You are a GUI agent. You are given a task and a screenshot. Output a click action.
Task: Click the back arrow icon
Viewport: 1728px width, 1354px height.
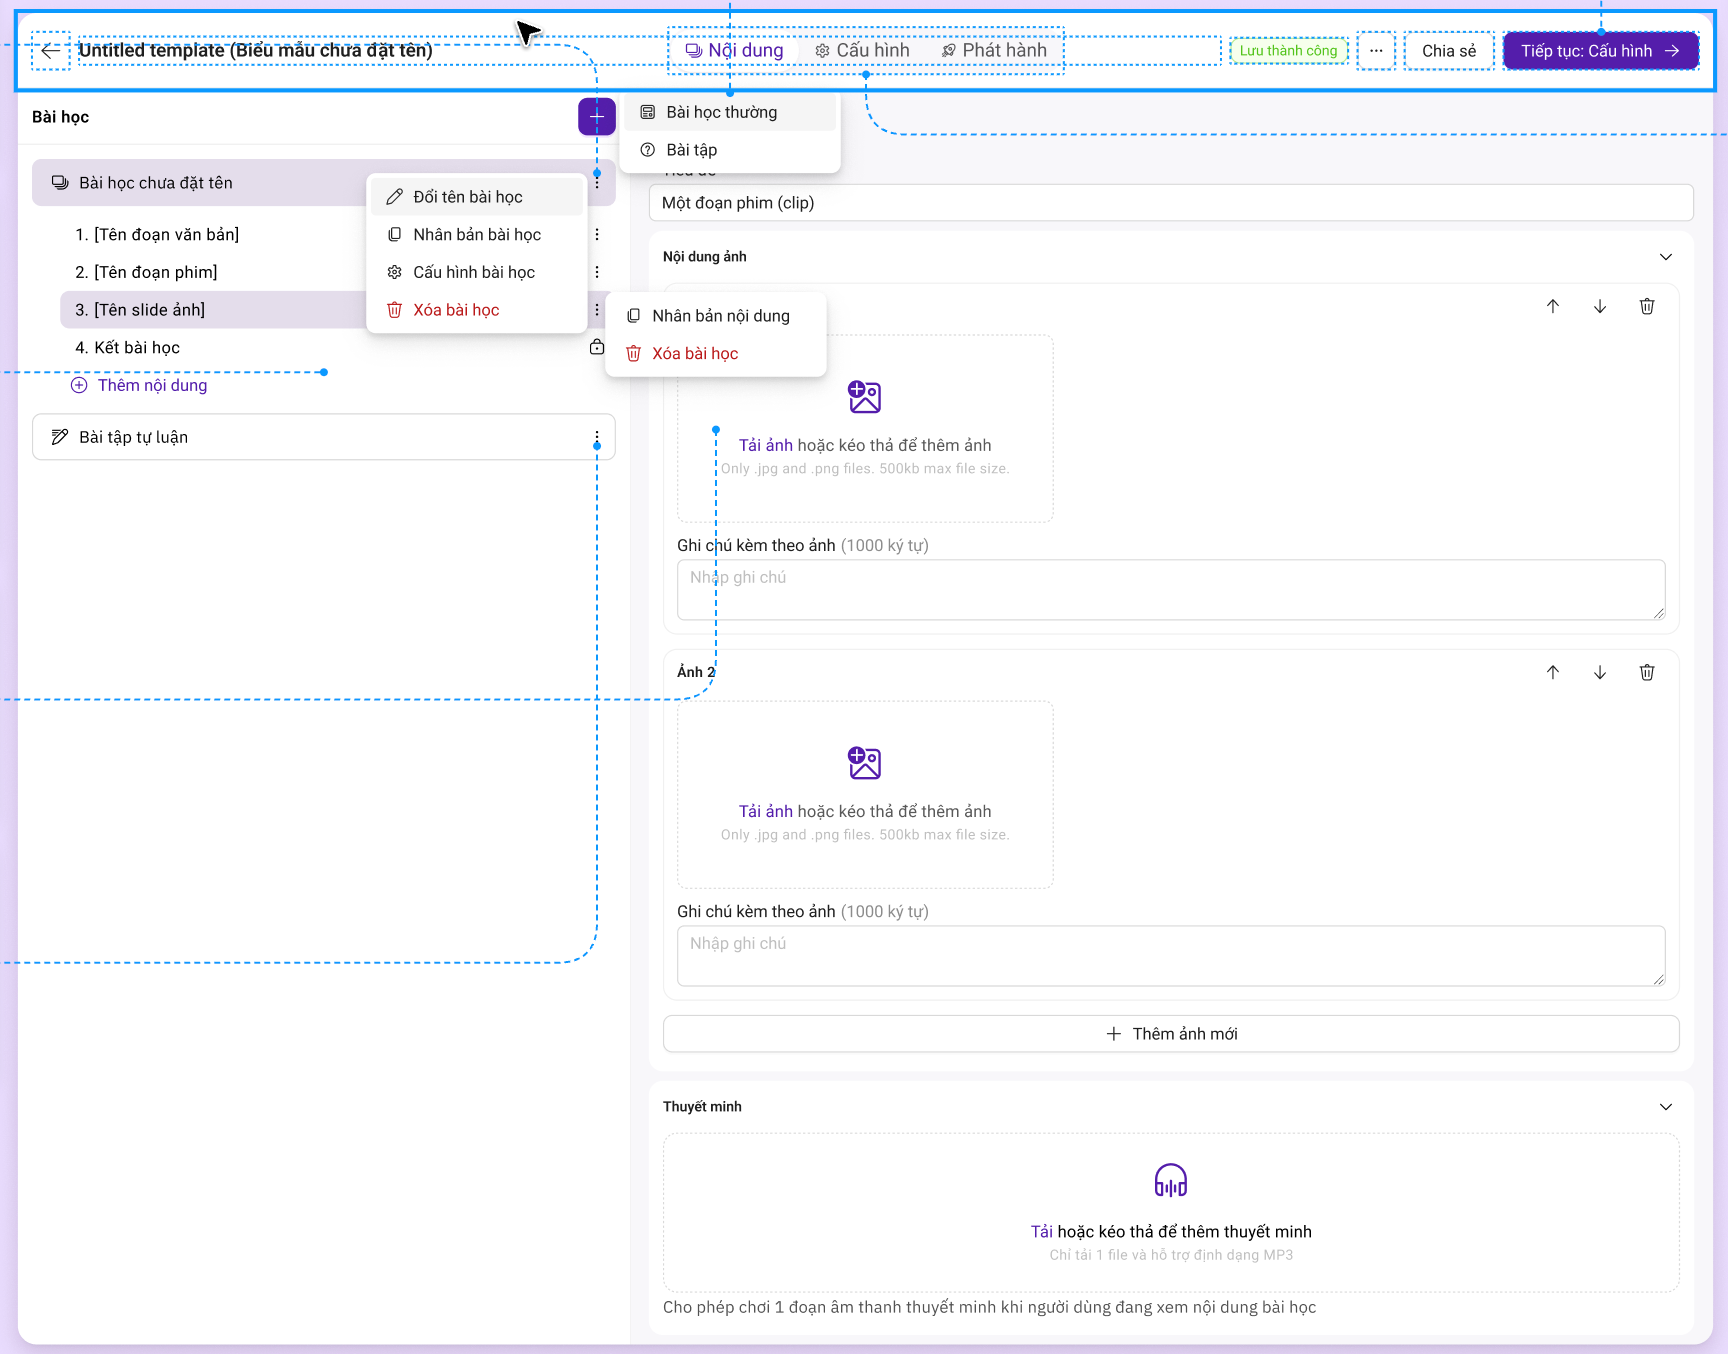tap(51, 51)
